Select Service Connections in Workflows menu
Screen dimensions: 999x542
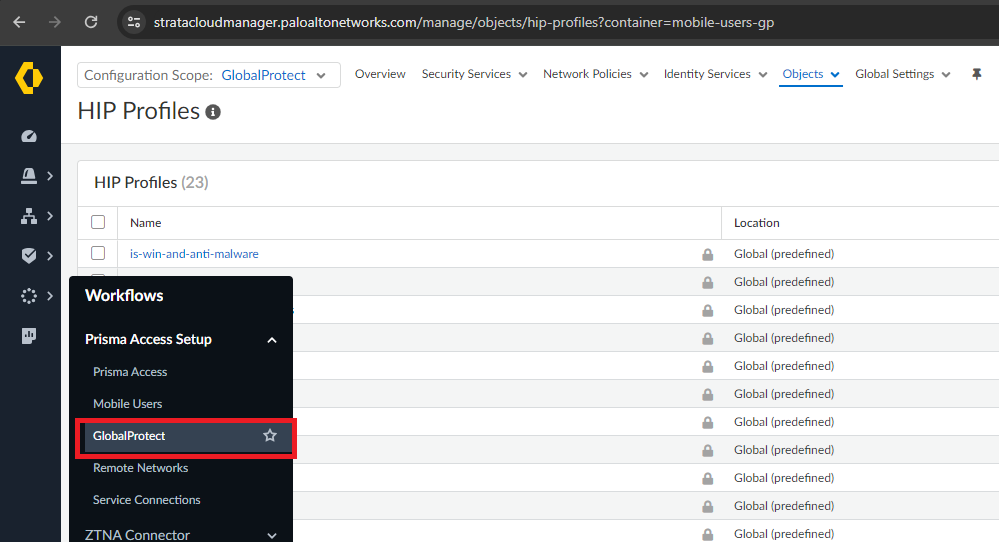(147, 500)
